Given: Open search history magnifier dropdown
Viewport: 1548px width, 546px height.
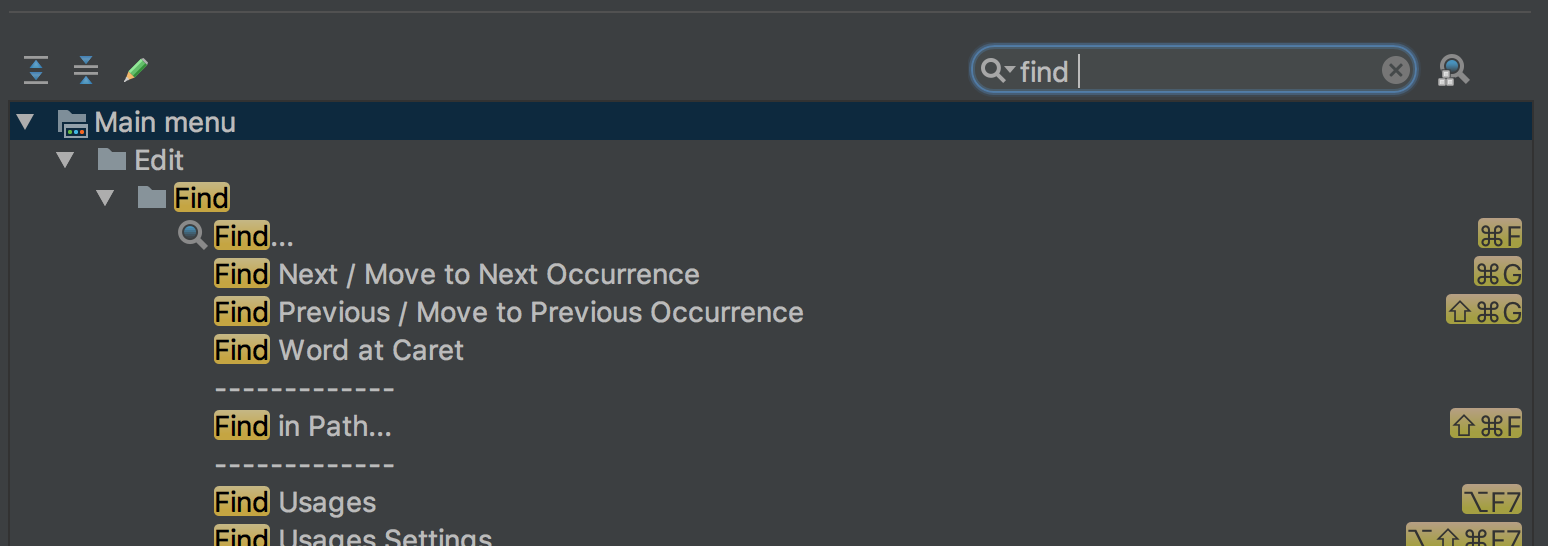Looking at the screenshot, I should tap(997, 70).
